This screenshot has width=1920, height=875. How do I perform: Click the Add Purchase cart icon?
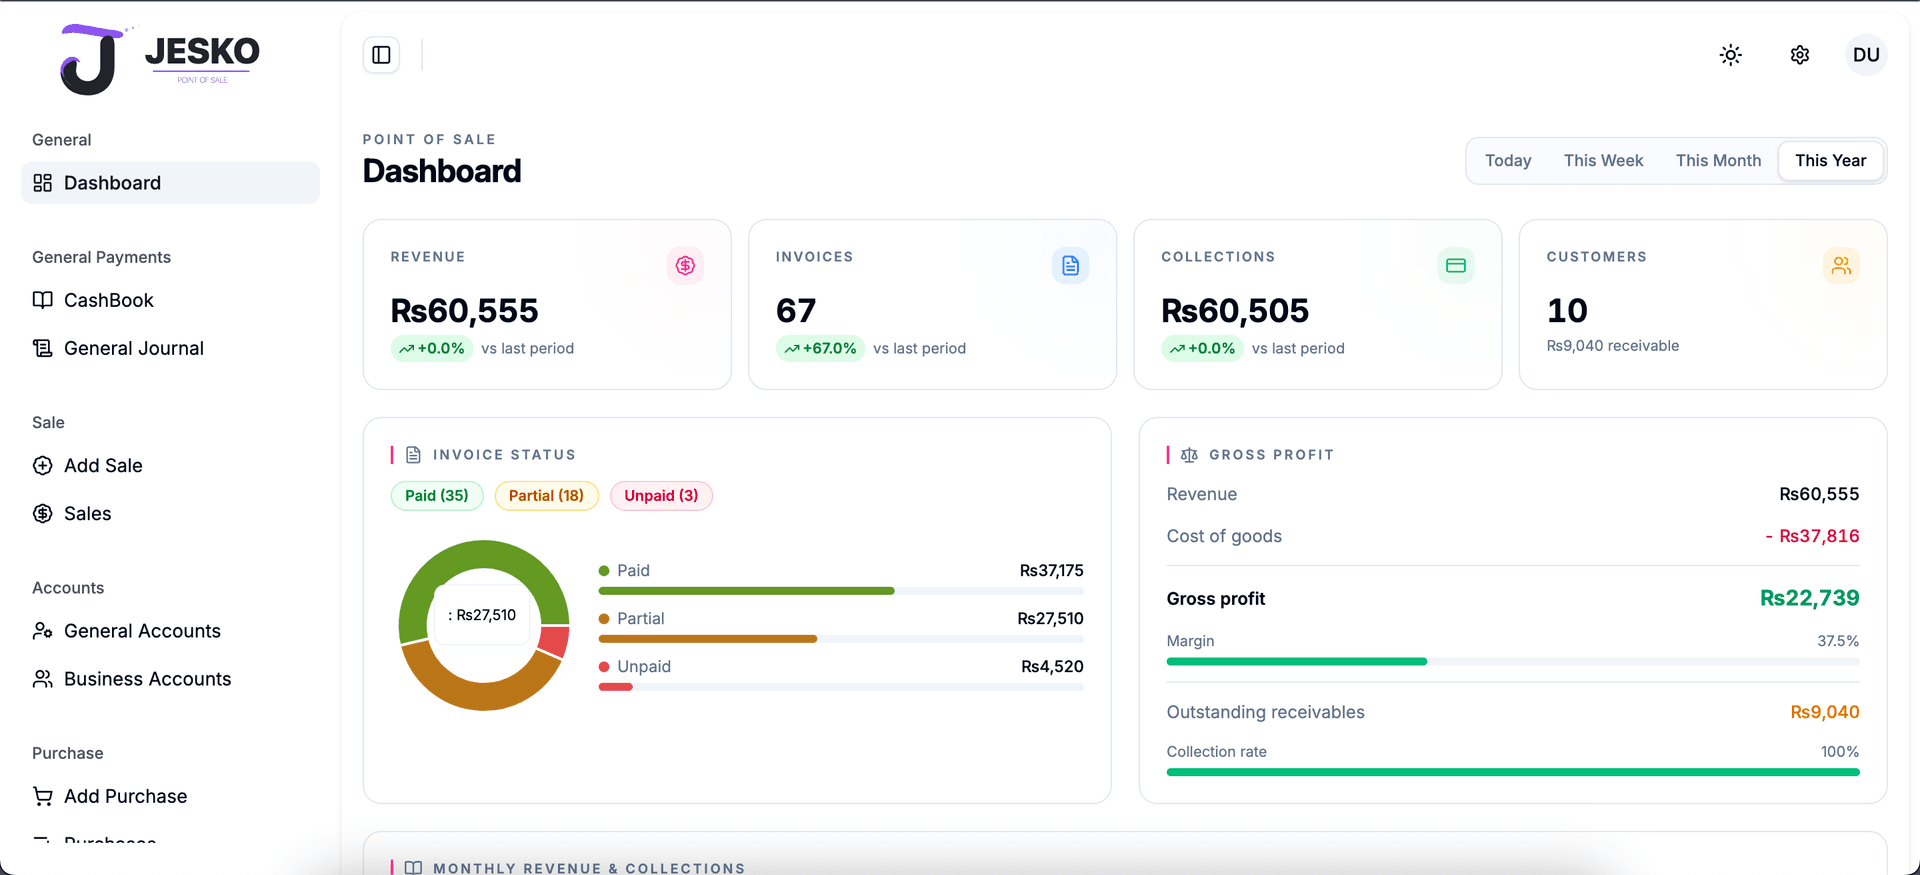tap(42, 796)
